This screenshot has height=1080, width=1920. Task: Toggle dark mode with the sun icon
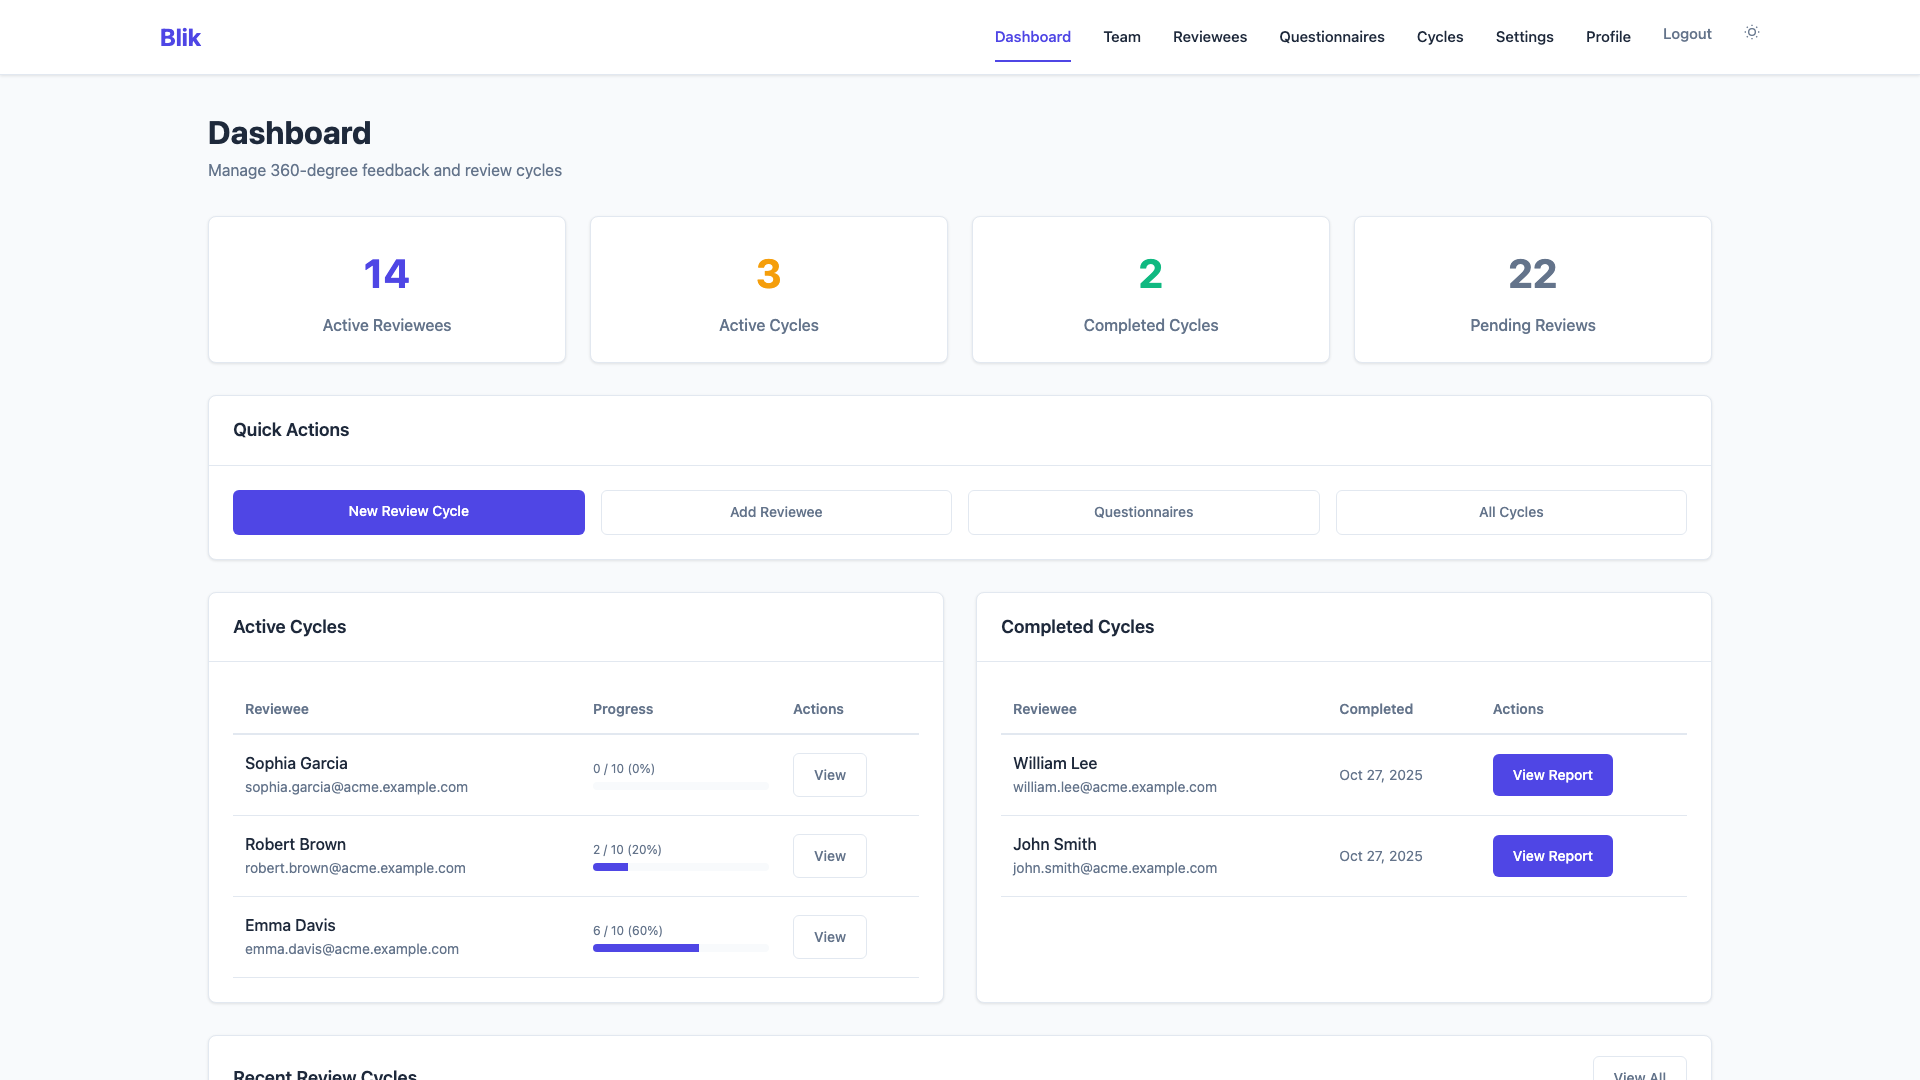(x=1751, y=32)
